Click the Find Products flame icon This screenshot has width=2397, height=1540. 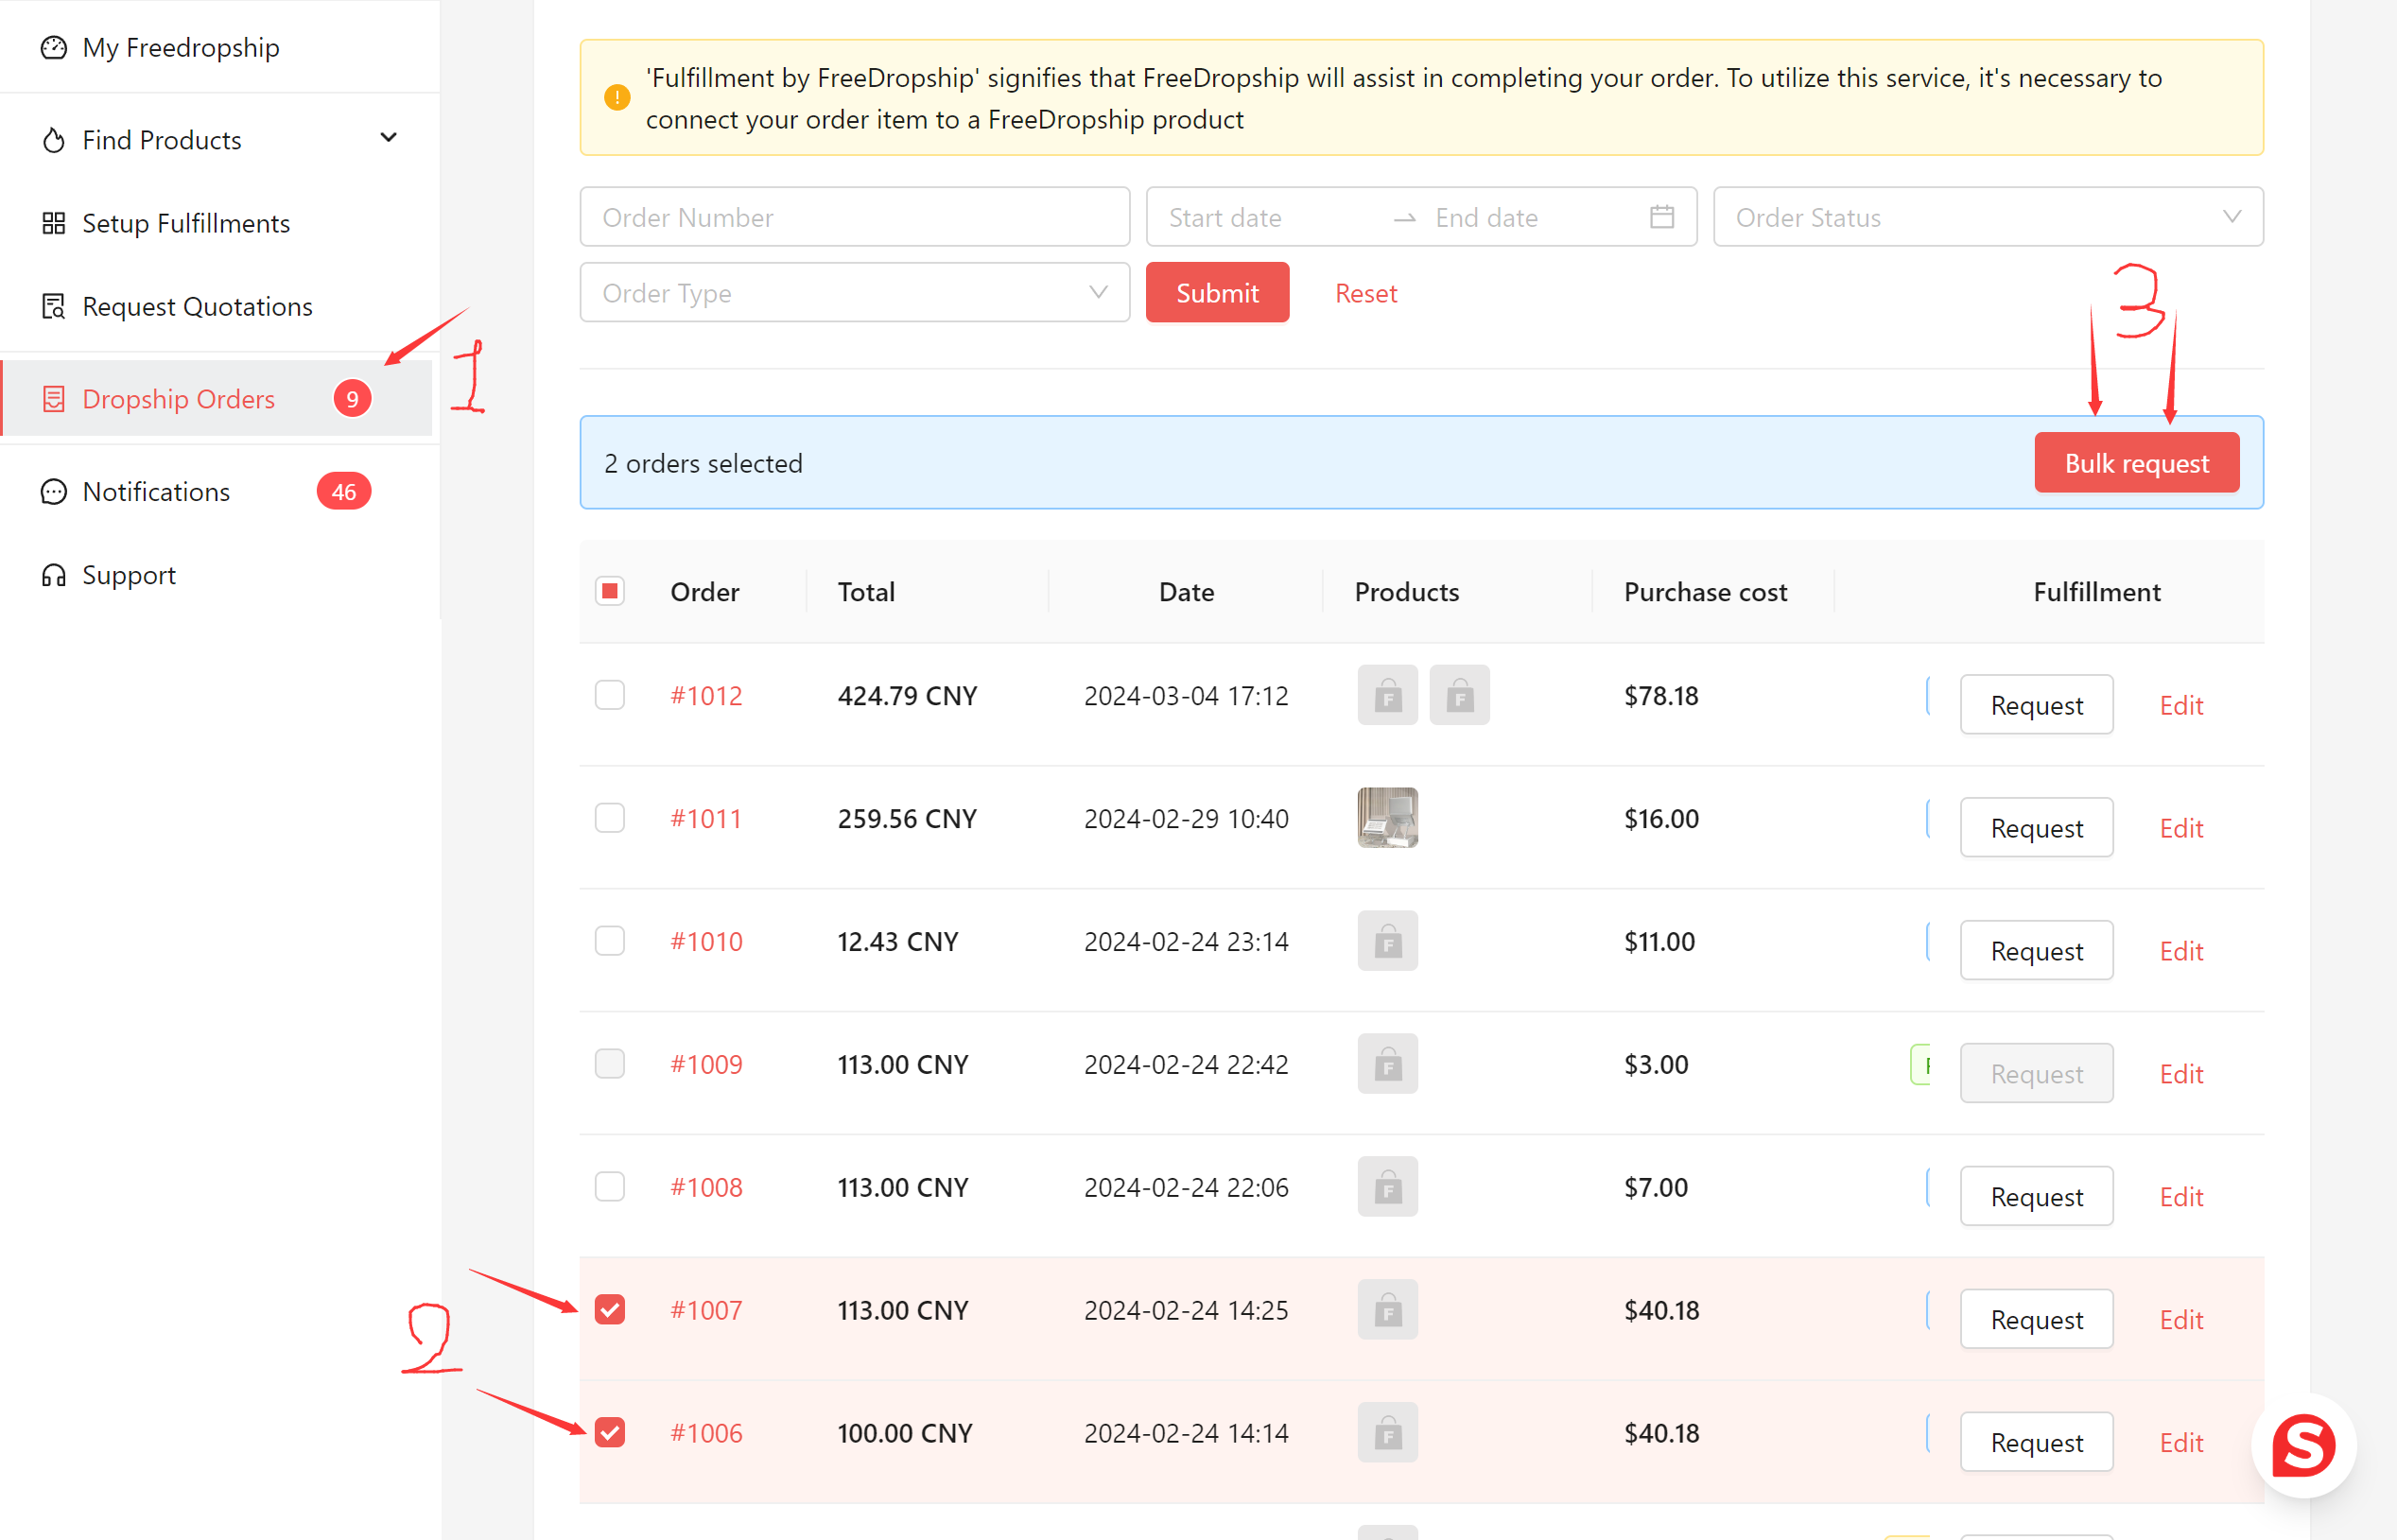[54, 140]
